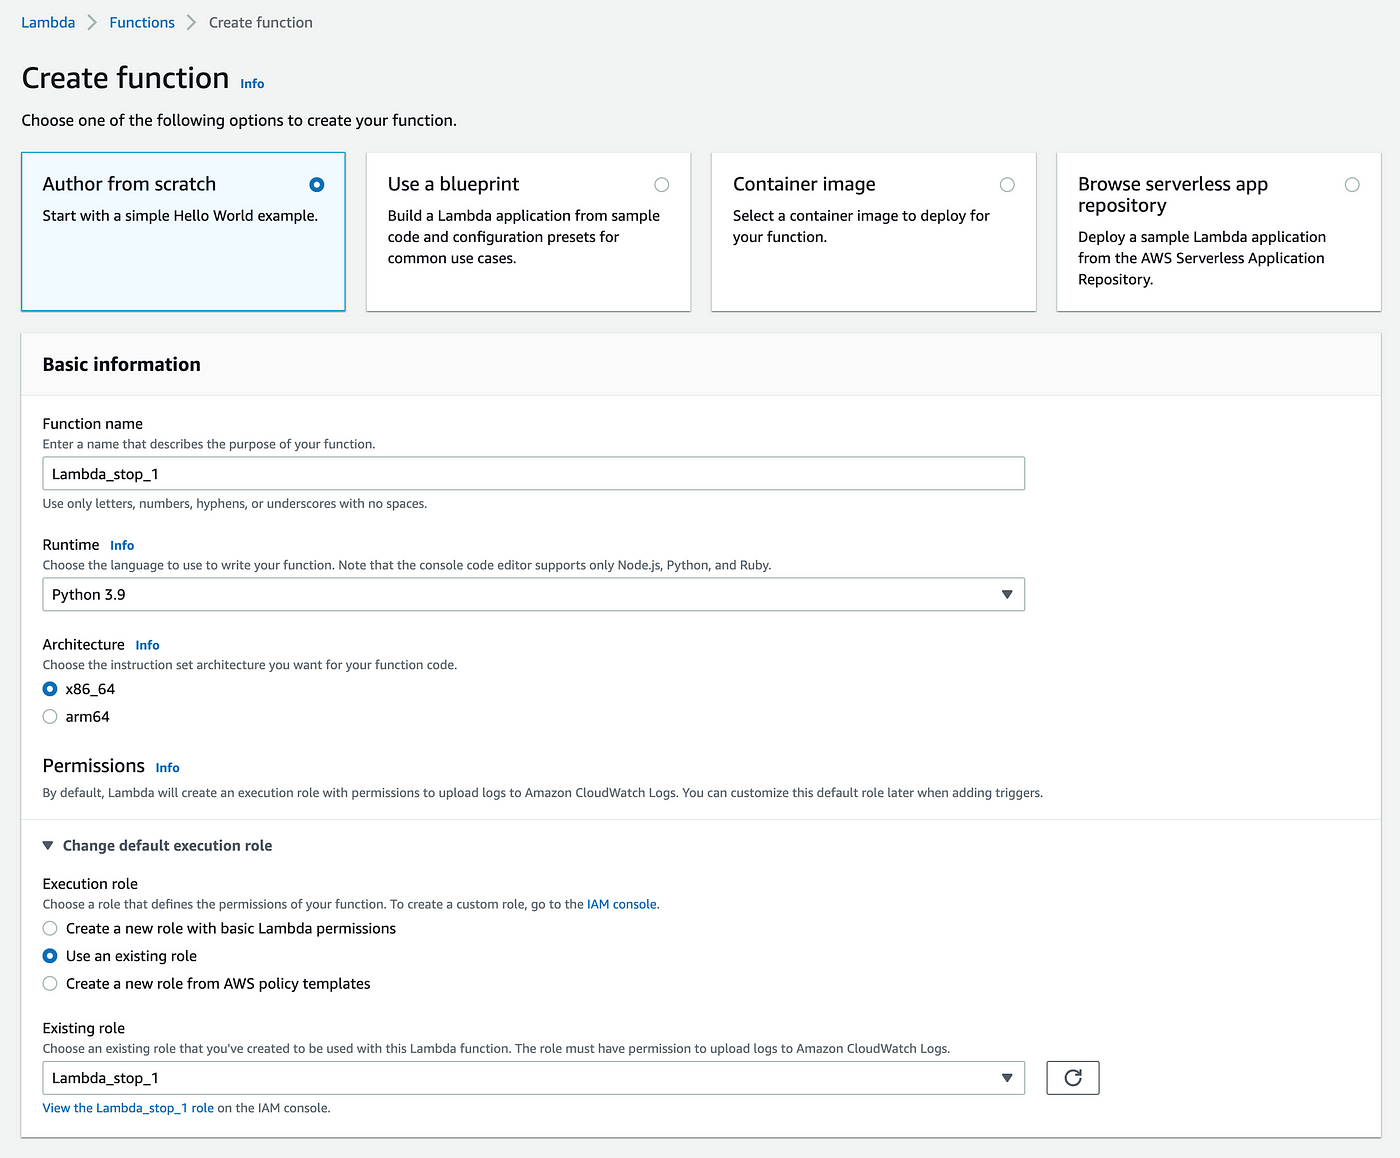This screenshot has width=1400, height=1158.
Task: Click the Function name input field
Action: pyautogui.click(x=533, y=474)
